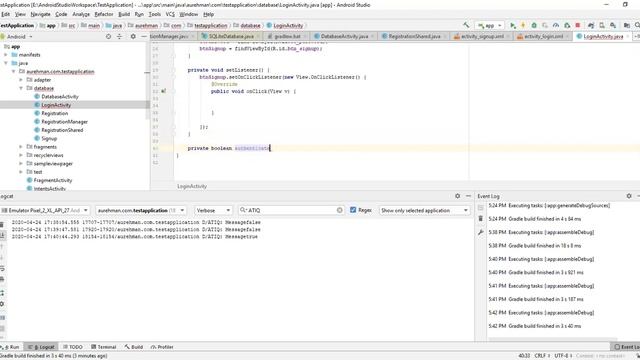This screenshot has width=640, height=360.
Task: Click the Search Everywhere magnifier icon
Action: (x=637, y=25)
